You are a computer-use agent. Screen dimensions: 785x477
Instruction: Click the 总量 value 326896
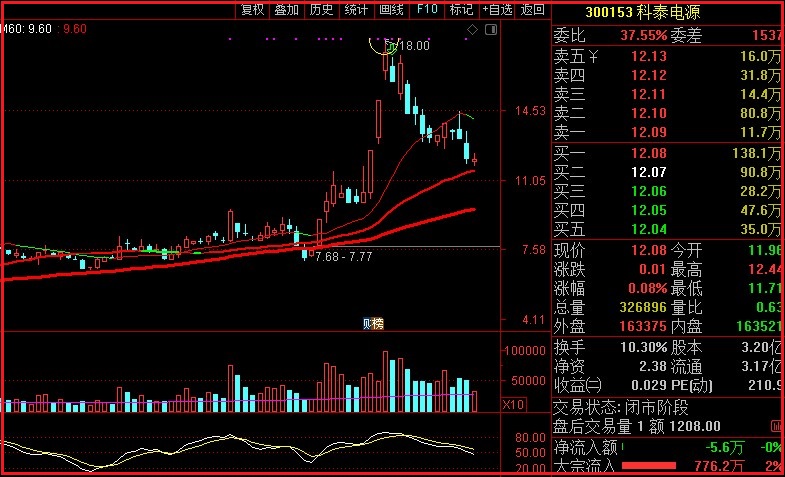point(643,307)
